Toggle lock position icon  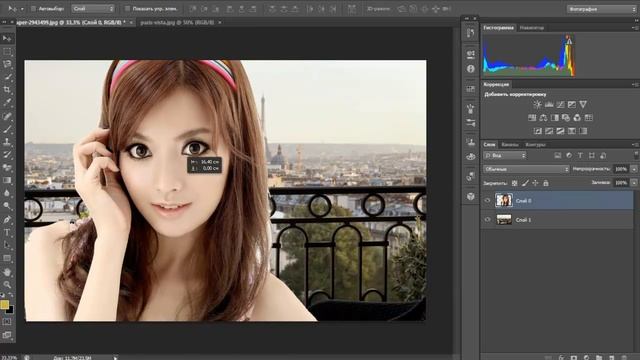coord(535,183)
